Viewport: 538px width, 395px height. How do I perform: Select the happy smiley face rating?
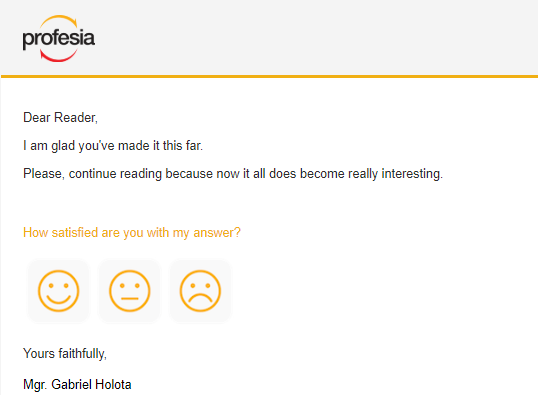click(x=58, y=291)
